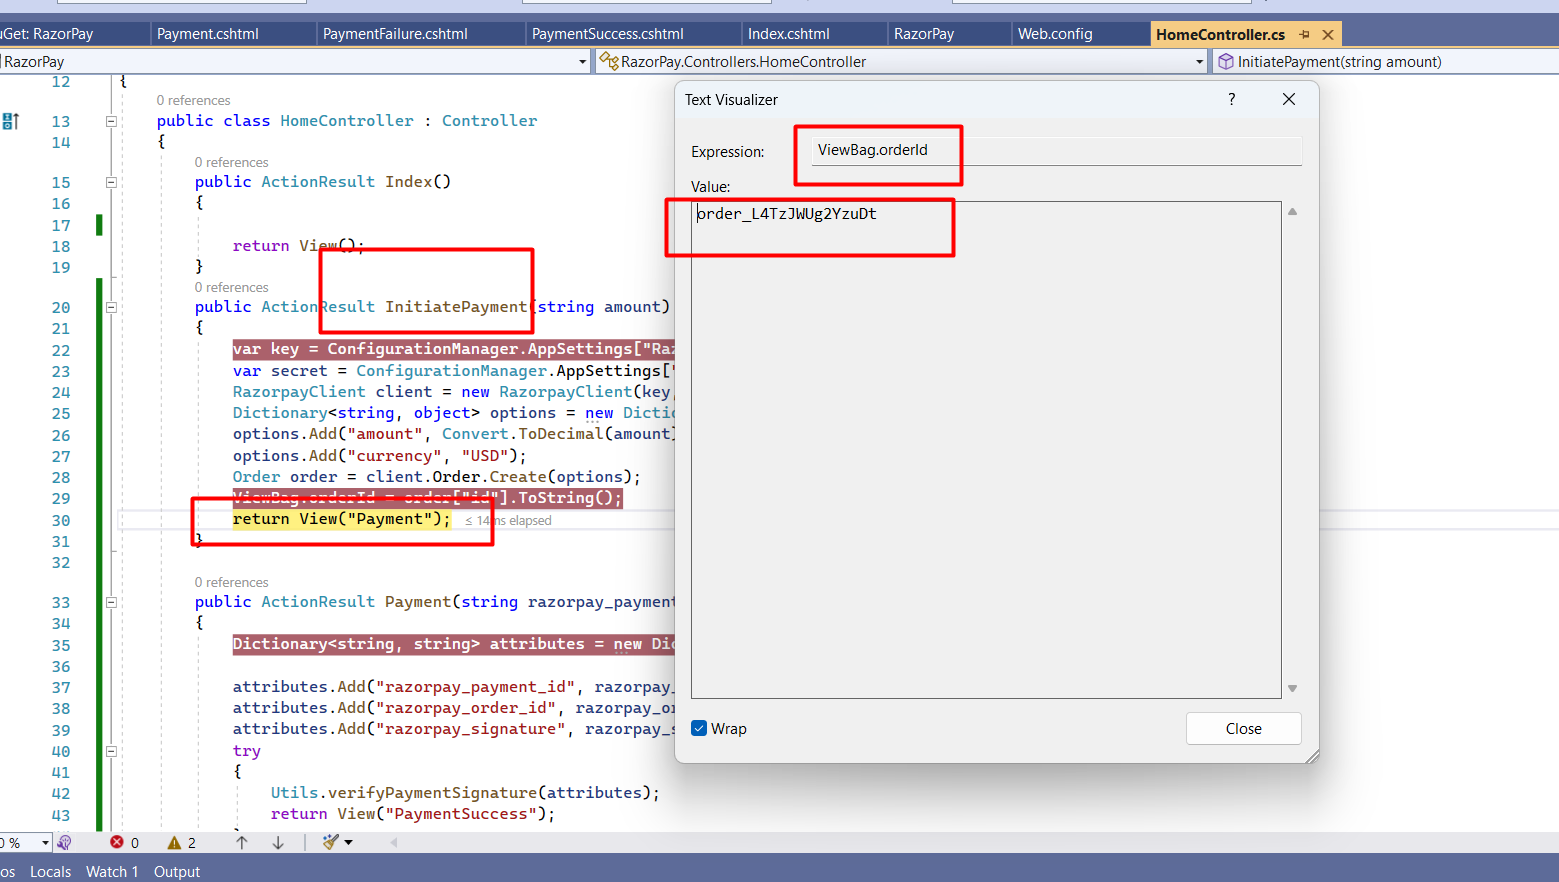
Task: Click the order_L4TzJWUg2YzuDt value text
Action: (786, 214)
